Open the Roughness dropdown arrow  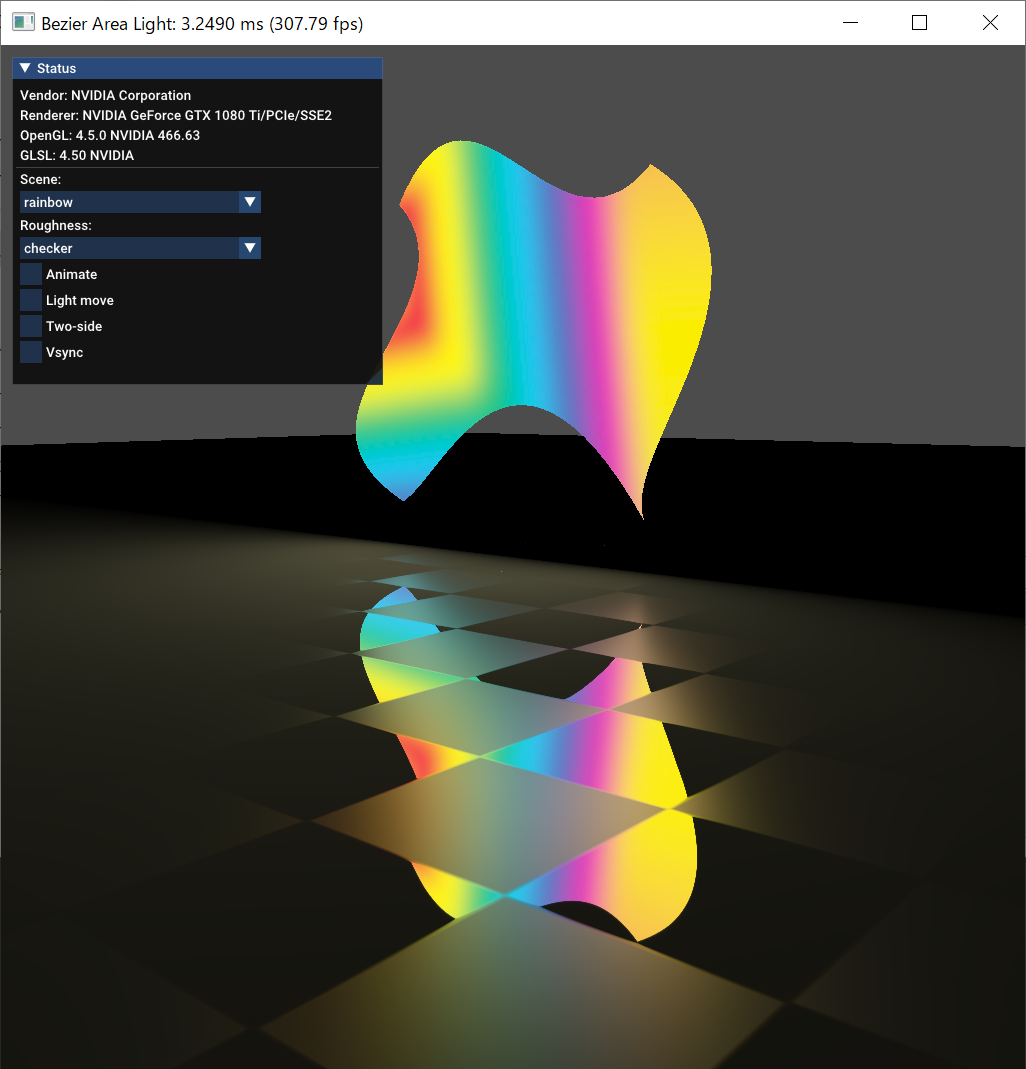[x=249, y=248]
